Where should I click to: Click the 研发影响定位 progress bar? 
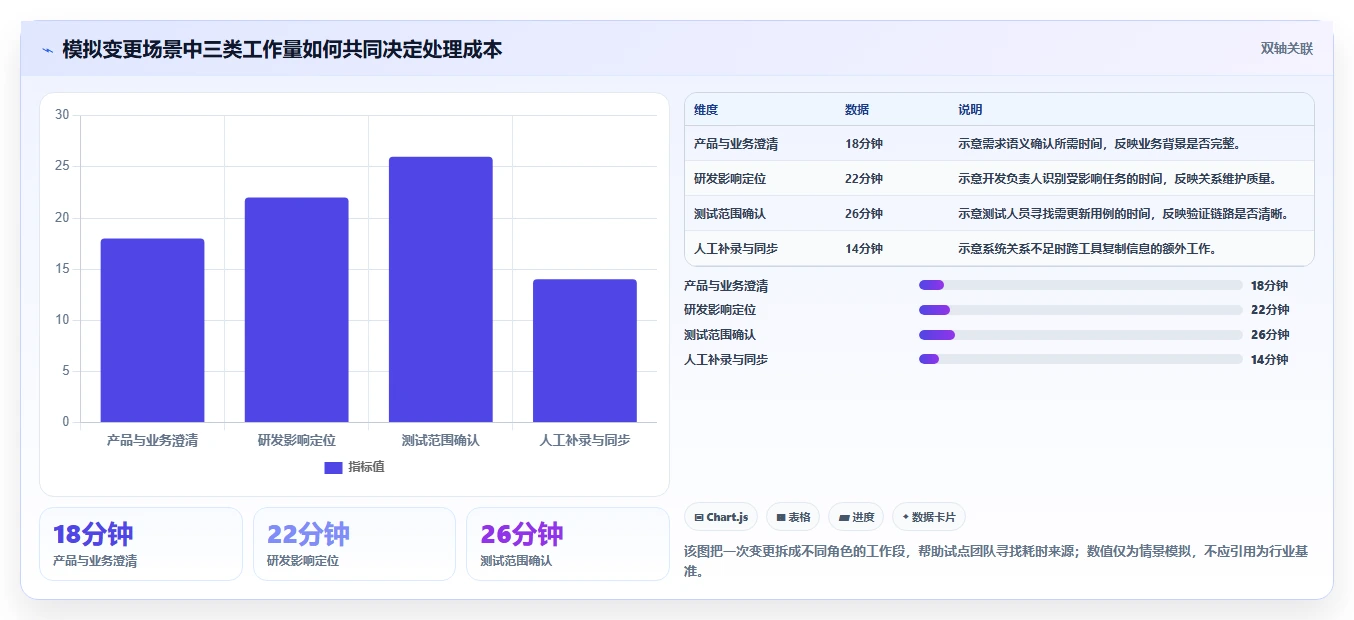point(1080,310)
